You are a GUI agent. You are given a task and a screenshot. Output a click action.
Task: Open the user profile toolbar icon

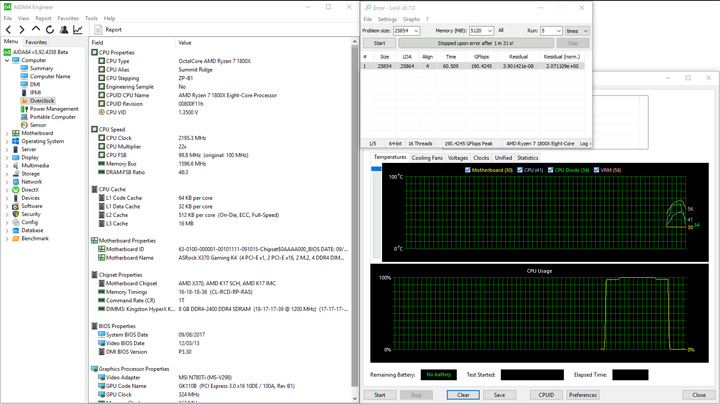coord(64,30)
